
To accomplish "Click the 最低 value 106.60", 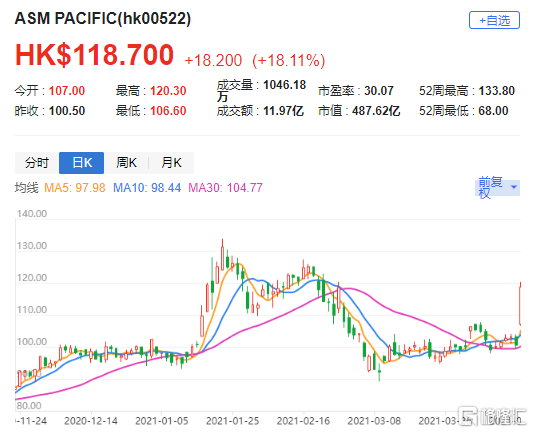I will point(168,111).
